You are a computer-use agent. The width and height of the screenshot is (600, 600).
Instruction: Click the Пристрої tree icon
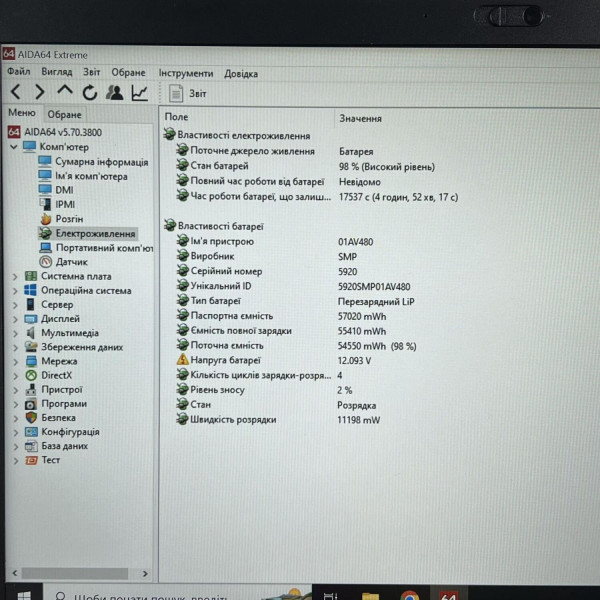pyautogui.click(x=31, y=390)
